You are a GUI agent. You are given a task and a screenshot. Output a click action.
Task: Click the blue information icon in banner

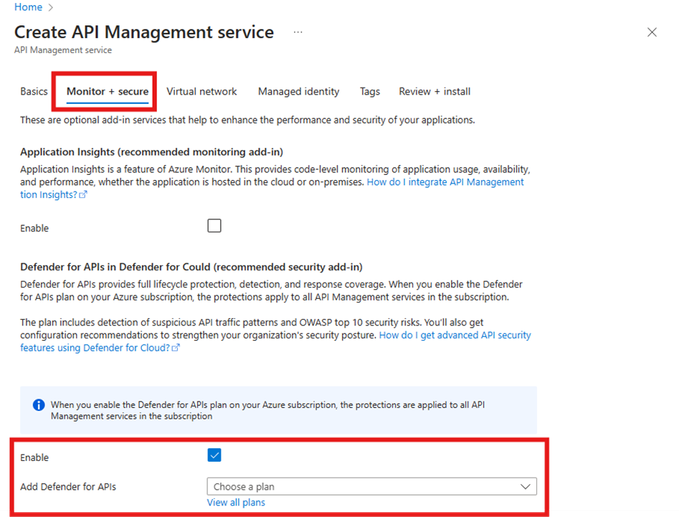(x=39, y=405)
